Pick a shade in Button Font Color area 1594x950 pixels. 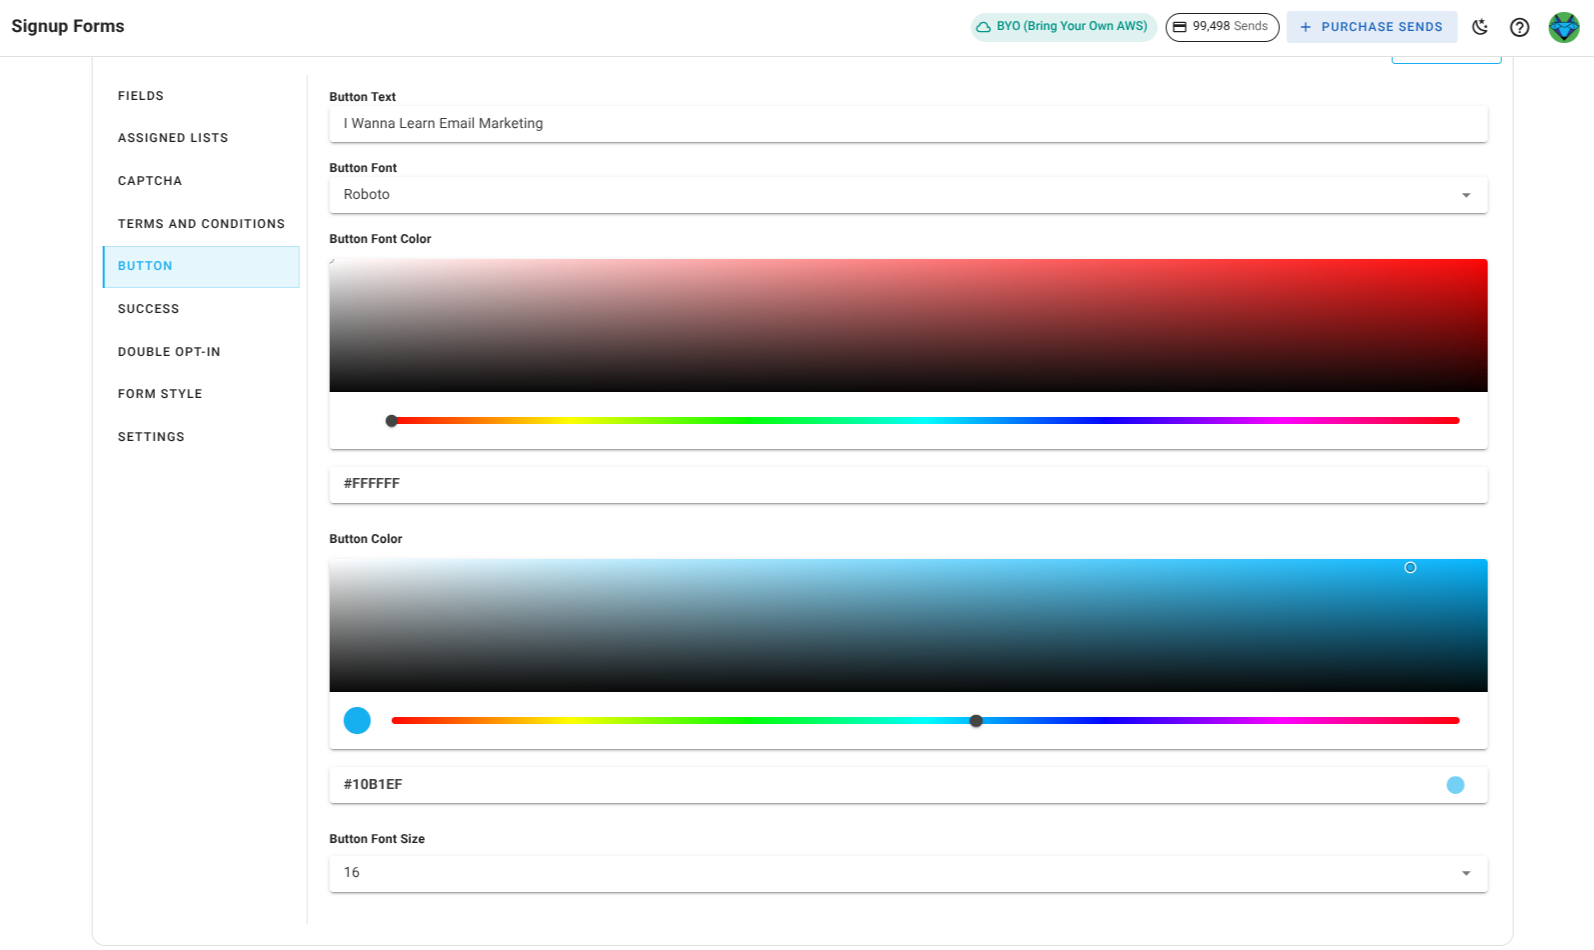pos(908,326)
